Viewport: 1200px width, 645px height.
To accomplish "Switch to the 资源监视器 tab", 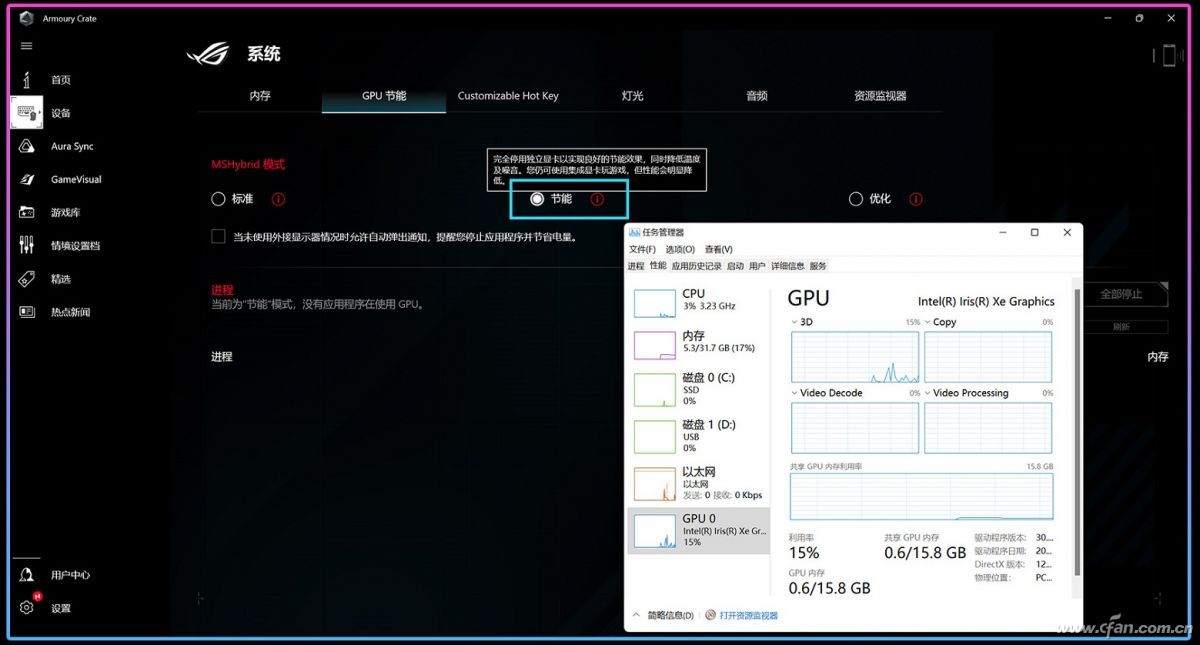I will [x=880, y=96].
